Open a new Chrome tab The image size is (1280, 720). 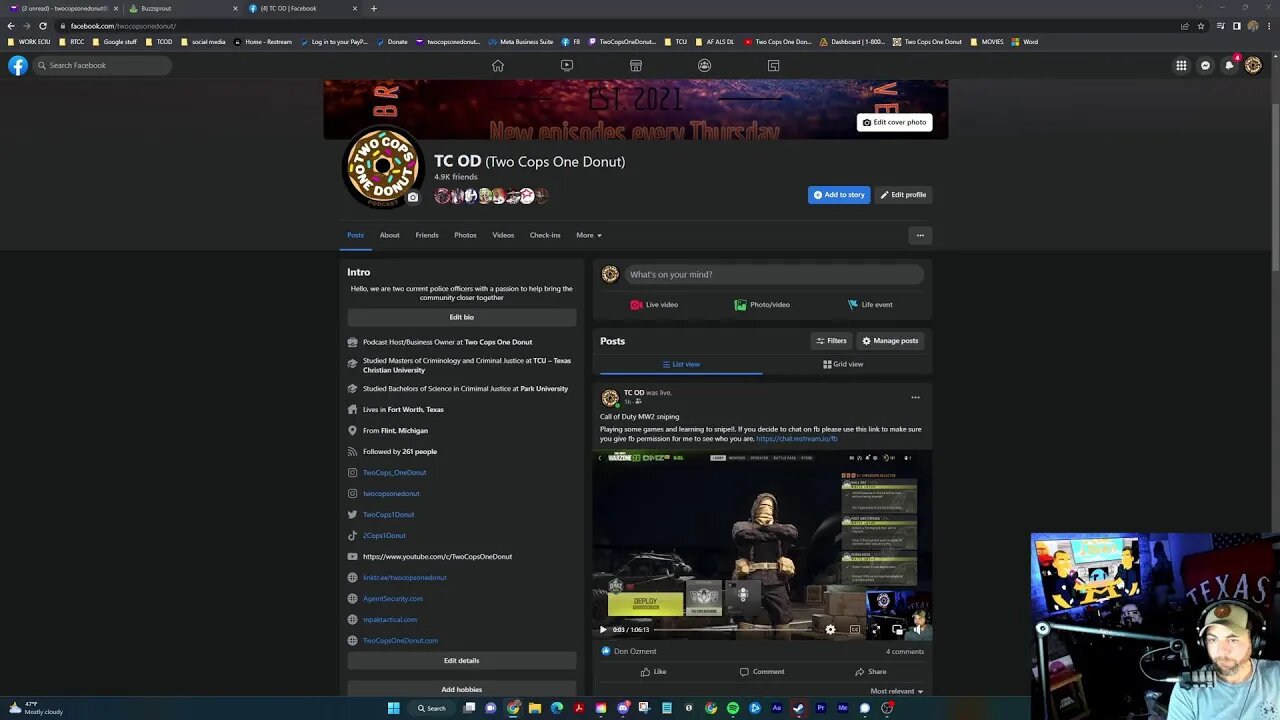pyautogui.click(x=374, y=8)
